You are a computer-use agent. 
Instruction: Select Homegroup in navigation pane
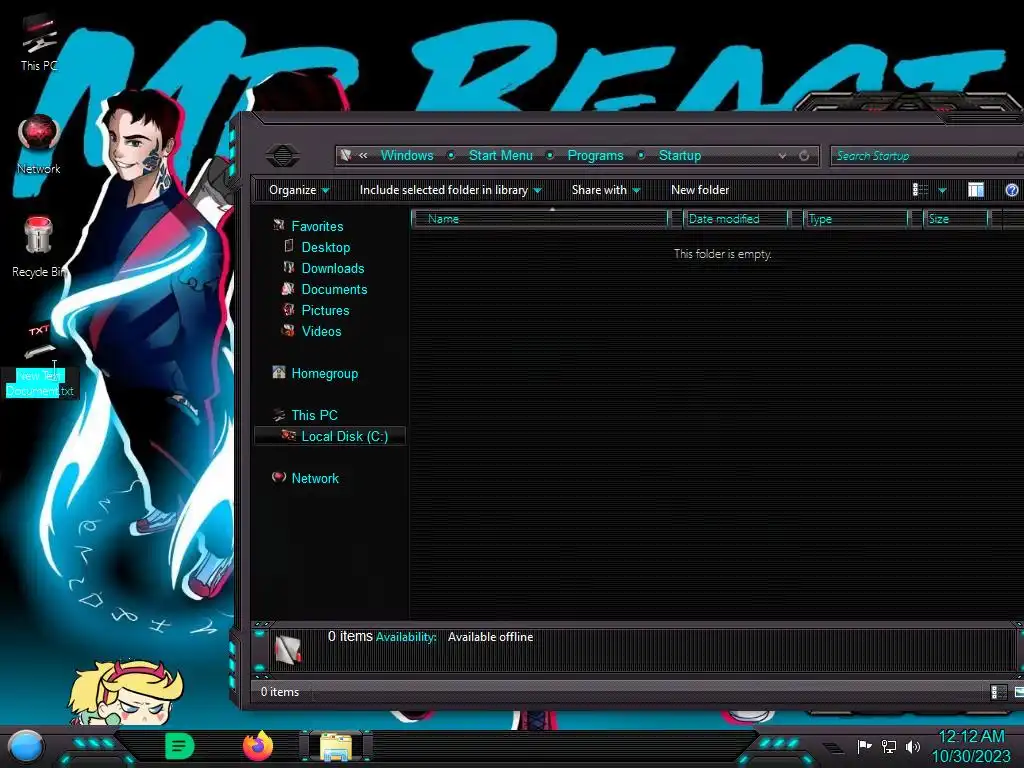pyautogui.click(x=325, y=373)
